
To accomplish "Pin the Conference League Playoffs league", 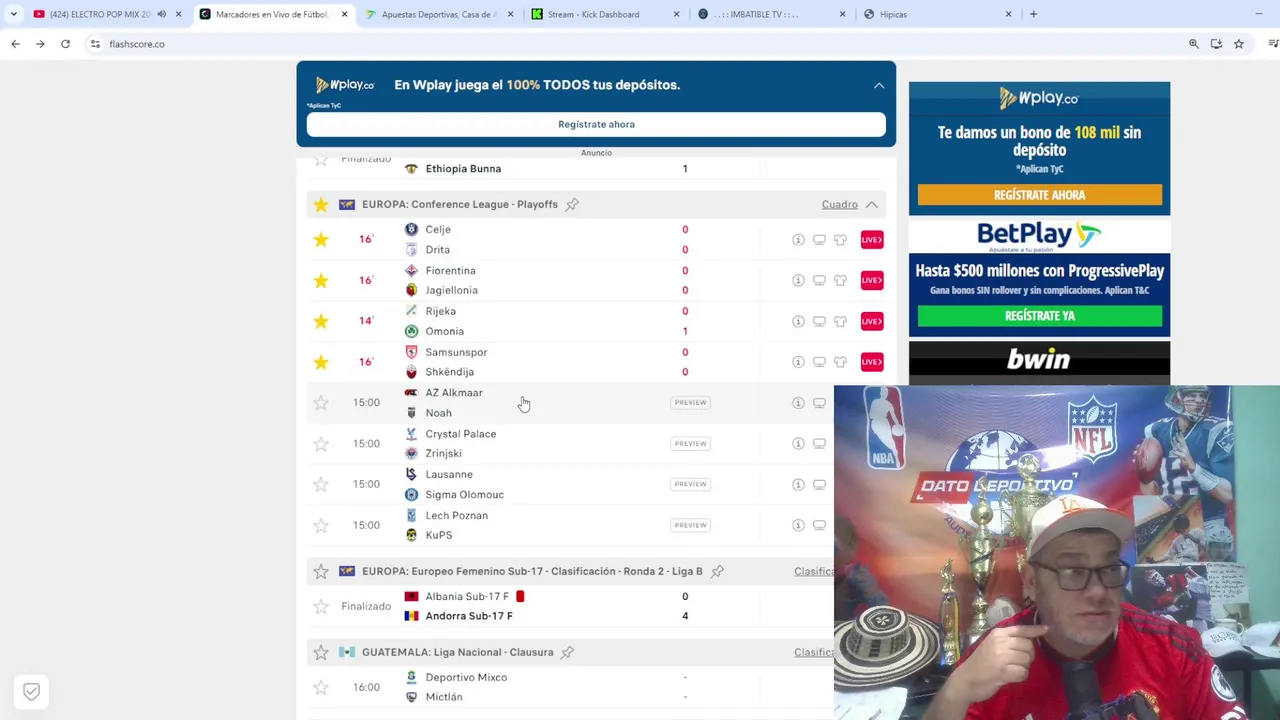I will pyautogui.click(x=572, y=205).
